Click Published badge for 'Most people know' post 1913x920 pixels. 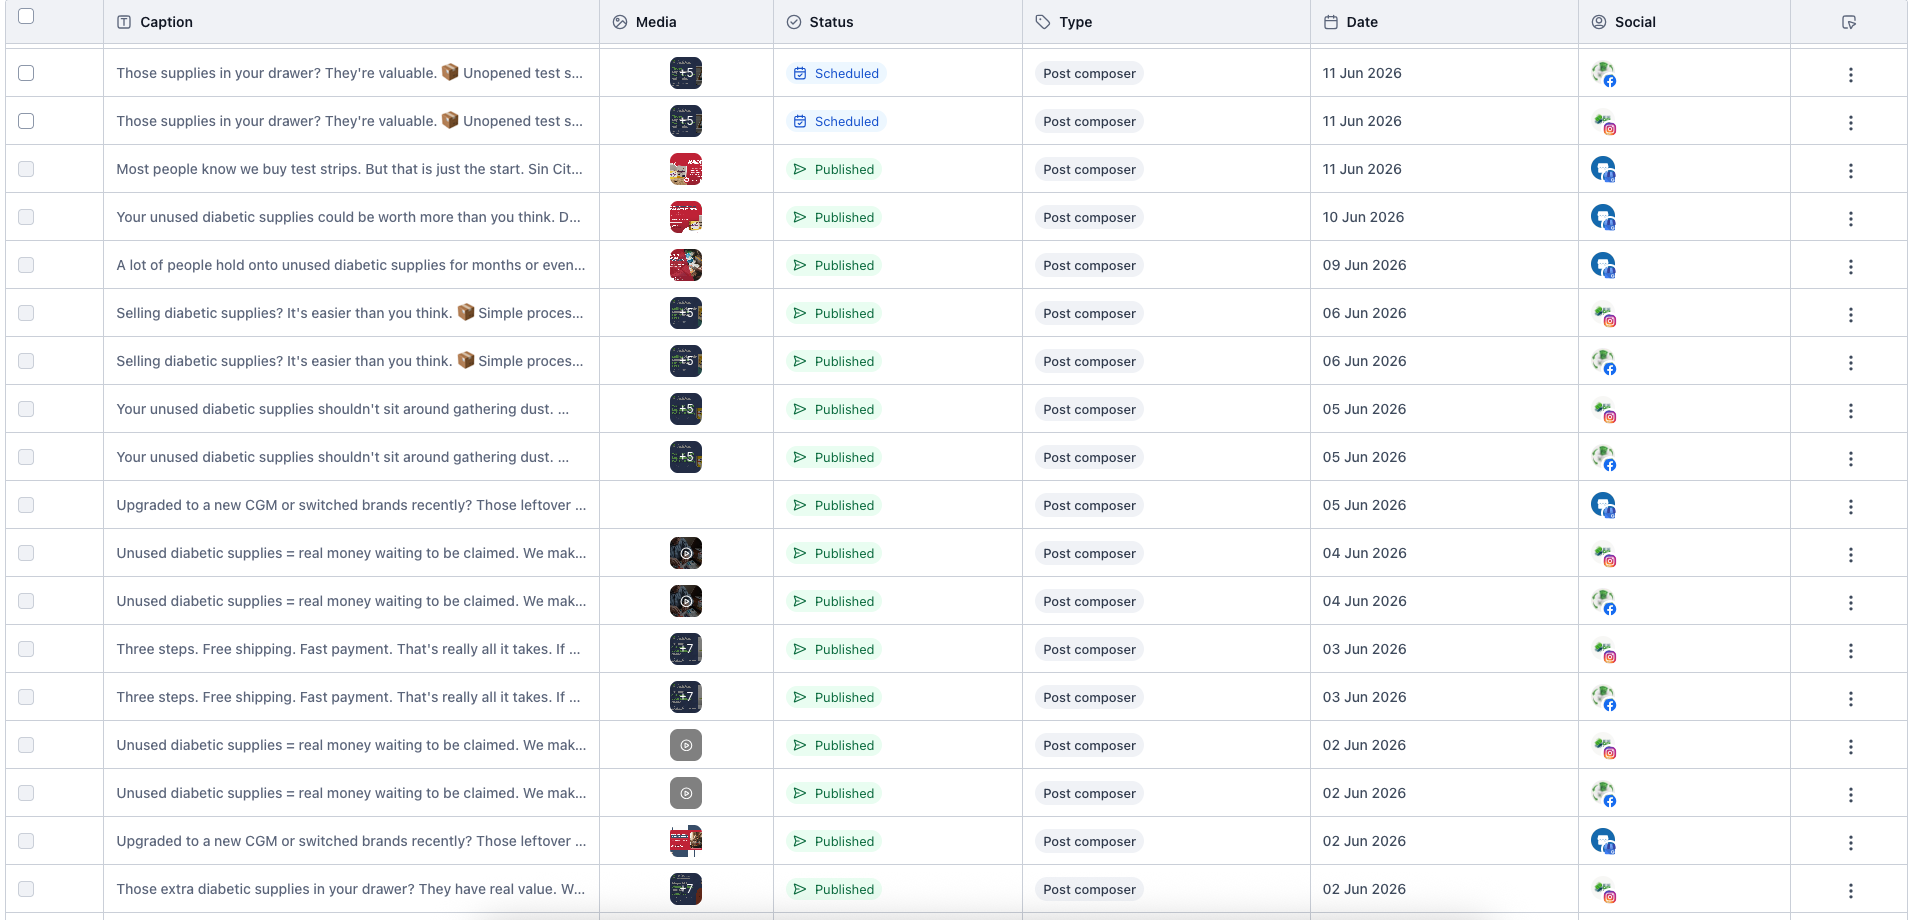point(834,169)
